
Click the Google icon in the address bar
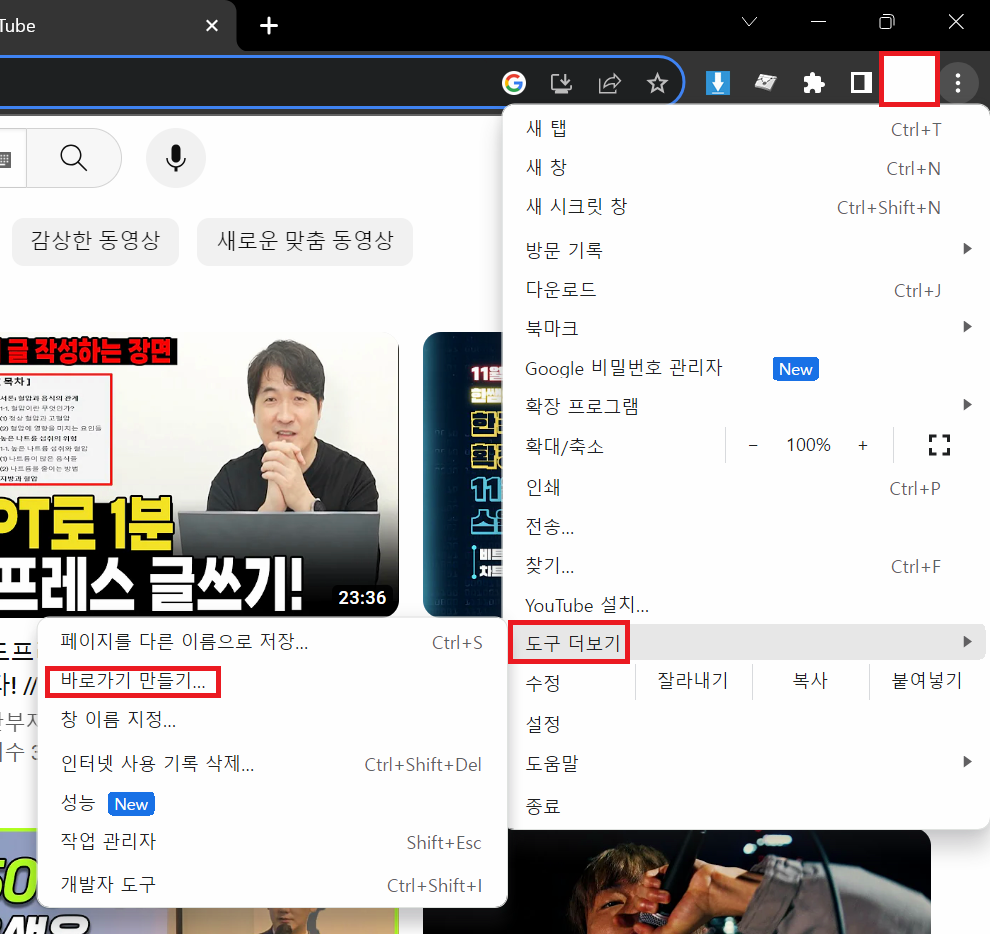coord(514,84)
